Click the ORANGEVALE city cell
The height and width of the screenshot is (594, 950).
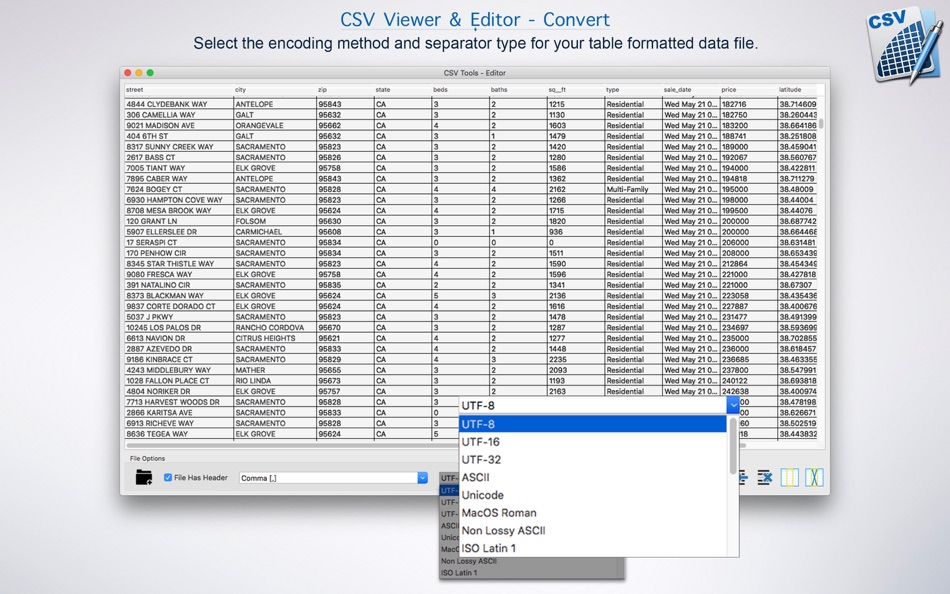click(275, 125)
